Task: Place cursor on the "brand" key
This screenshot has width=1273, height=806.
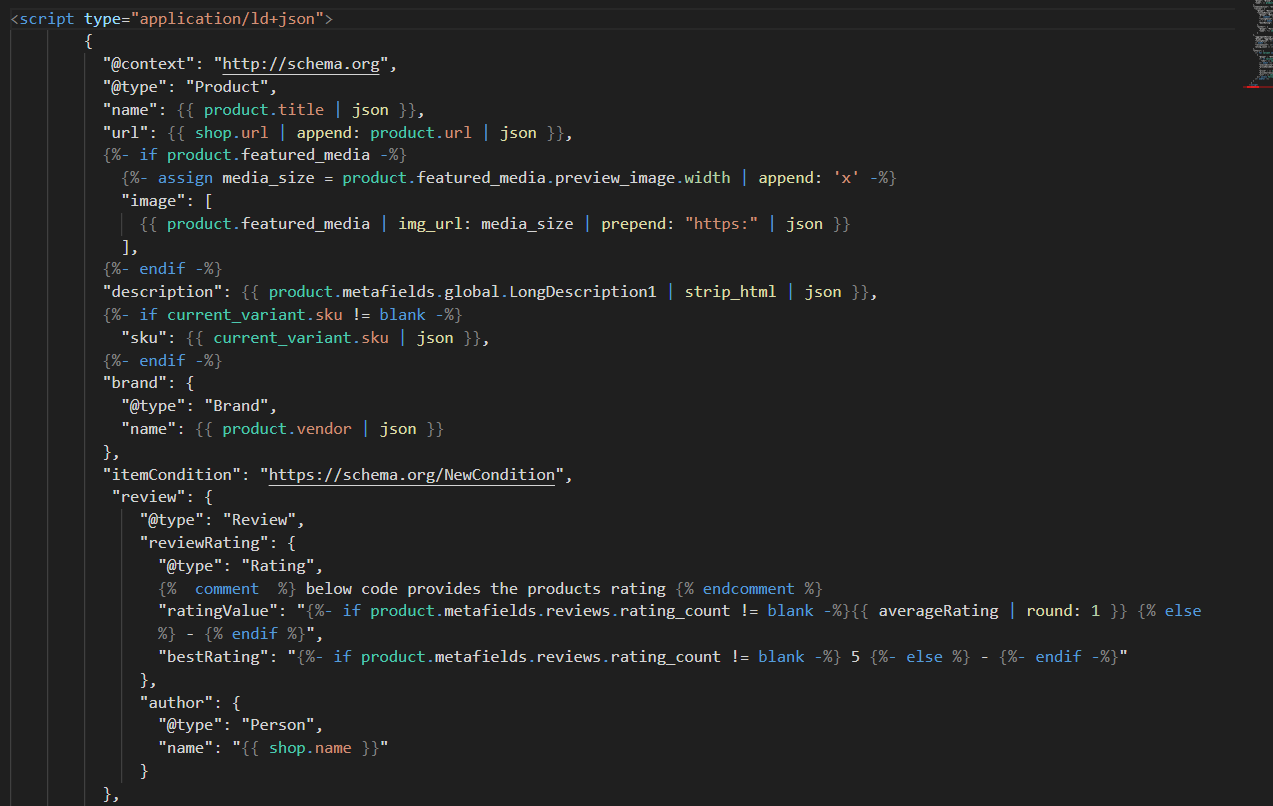Action: point(131,383)
